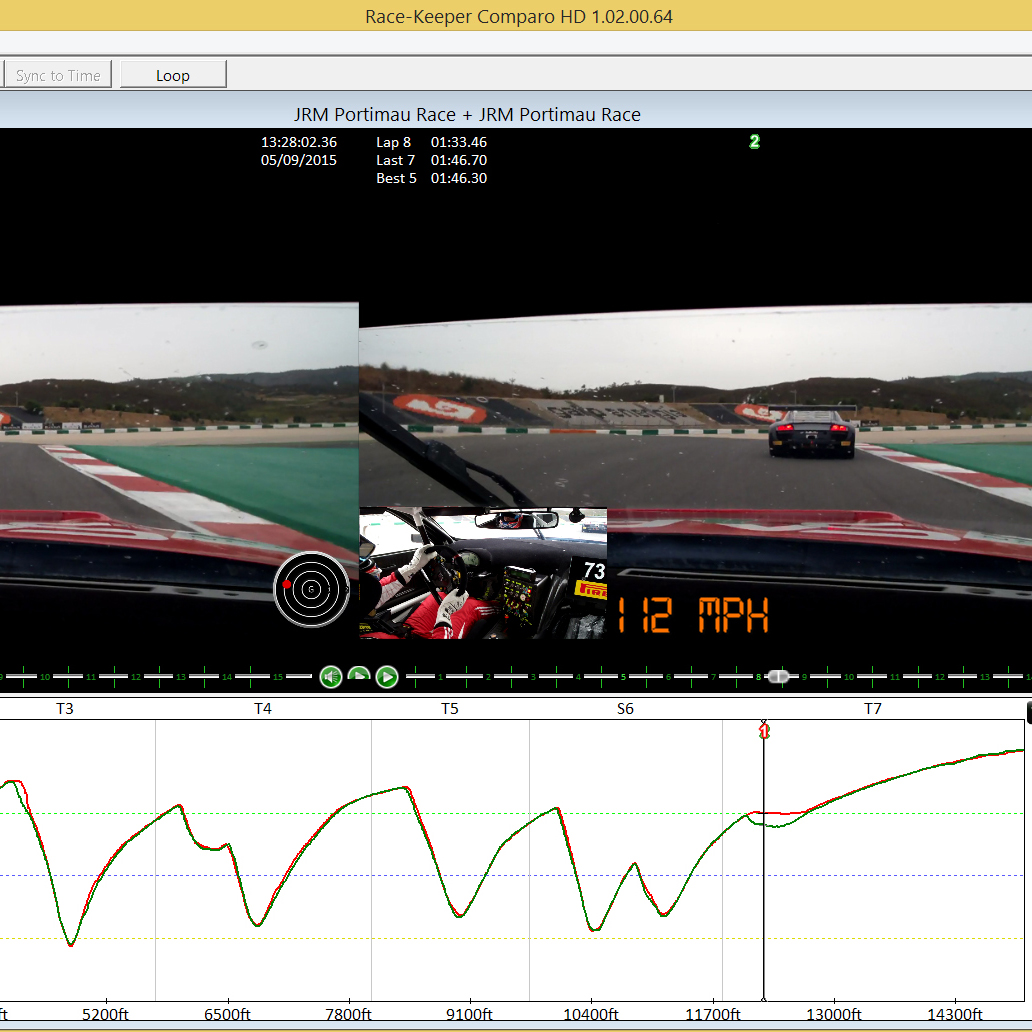Click lap 10 tick on right lap timeline
Viewport: 1032px width, 1032px height.
[849, 677]
